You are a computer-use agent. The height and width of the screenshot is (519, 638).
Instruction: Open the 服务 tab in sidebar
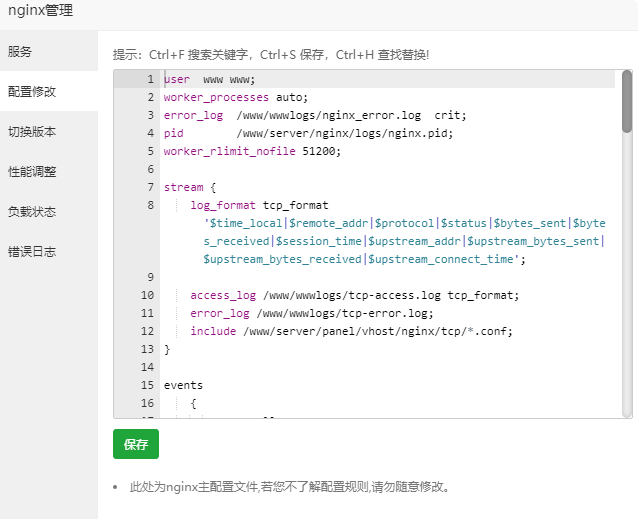[20, 51]
